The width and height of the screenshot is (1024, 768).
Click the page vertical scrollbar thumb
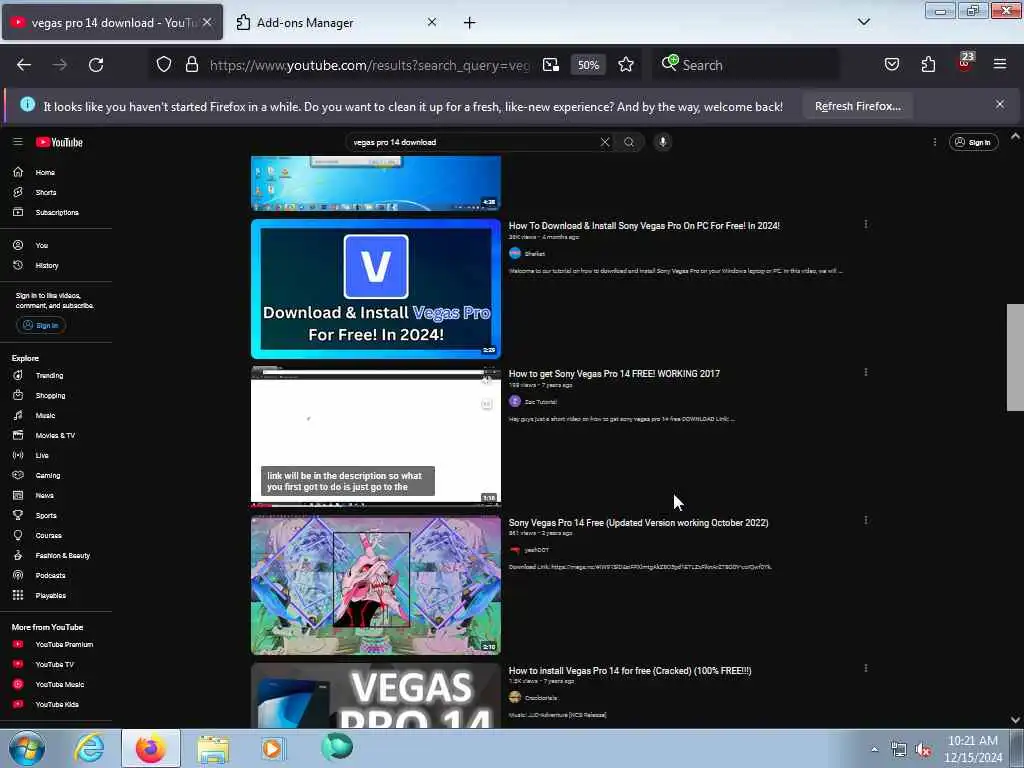coord(1015,357)
